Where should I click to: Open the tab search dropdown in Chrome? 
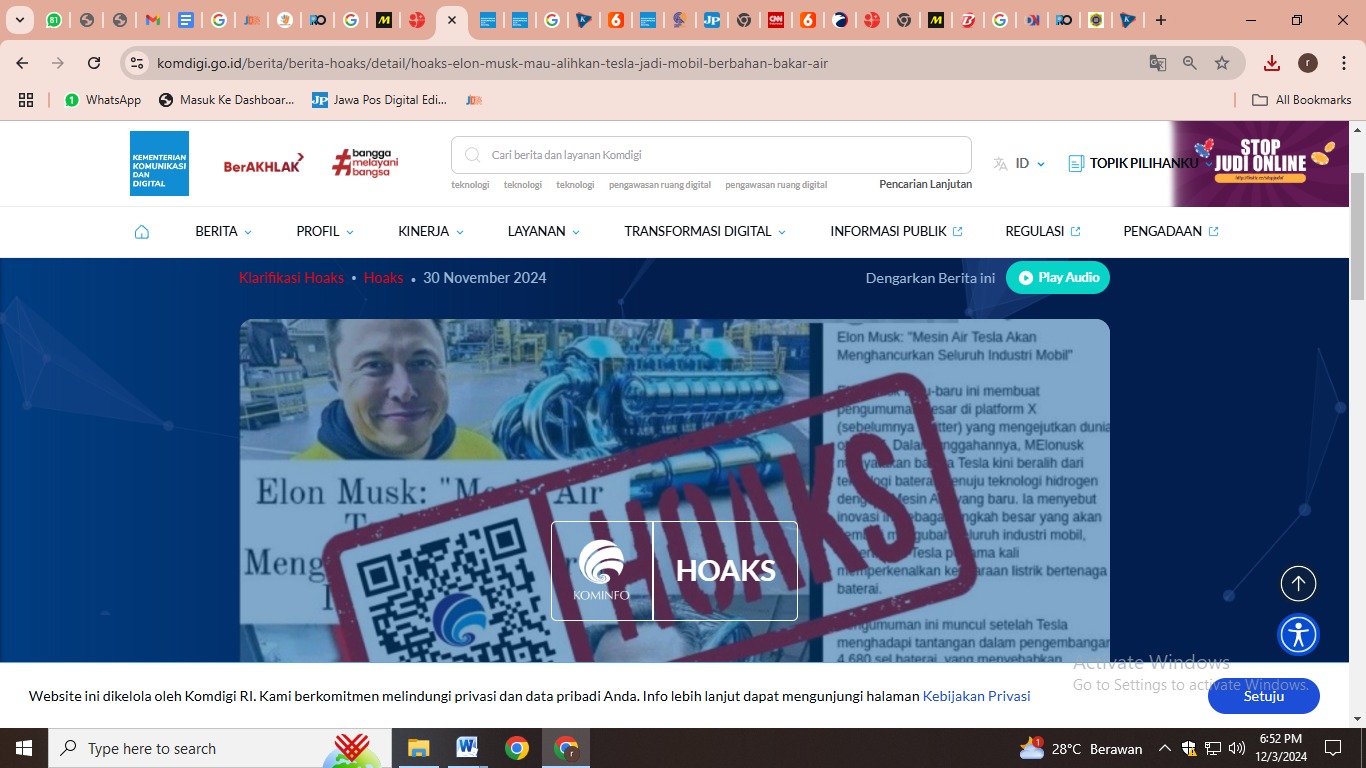(x=20, y=20)
